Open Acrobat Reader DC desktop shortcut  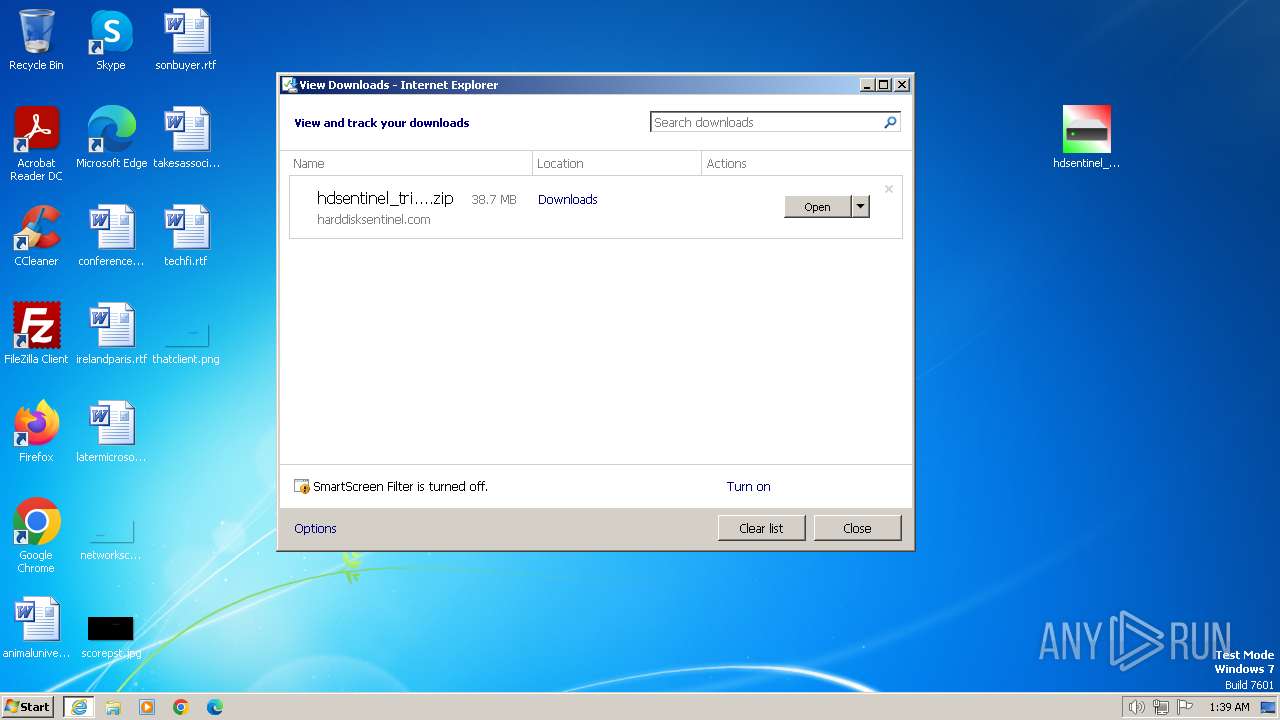36,143
